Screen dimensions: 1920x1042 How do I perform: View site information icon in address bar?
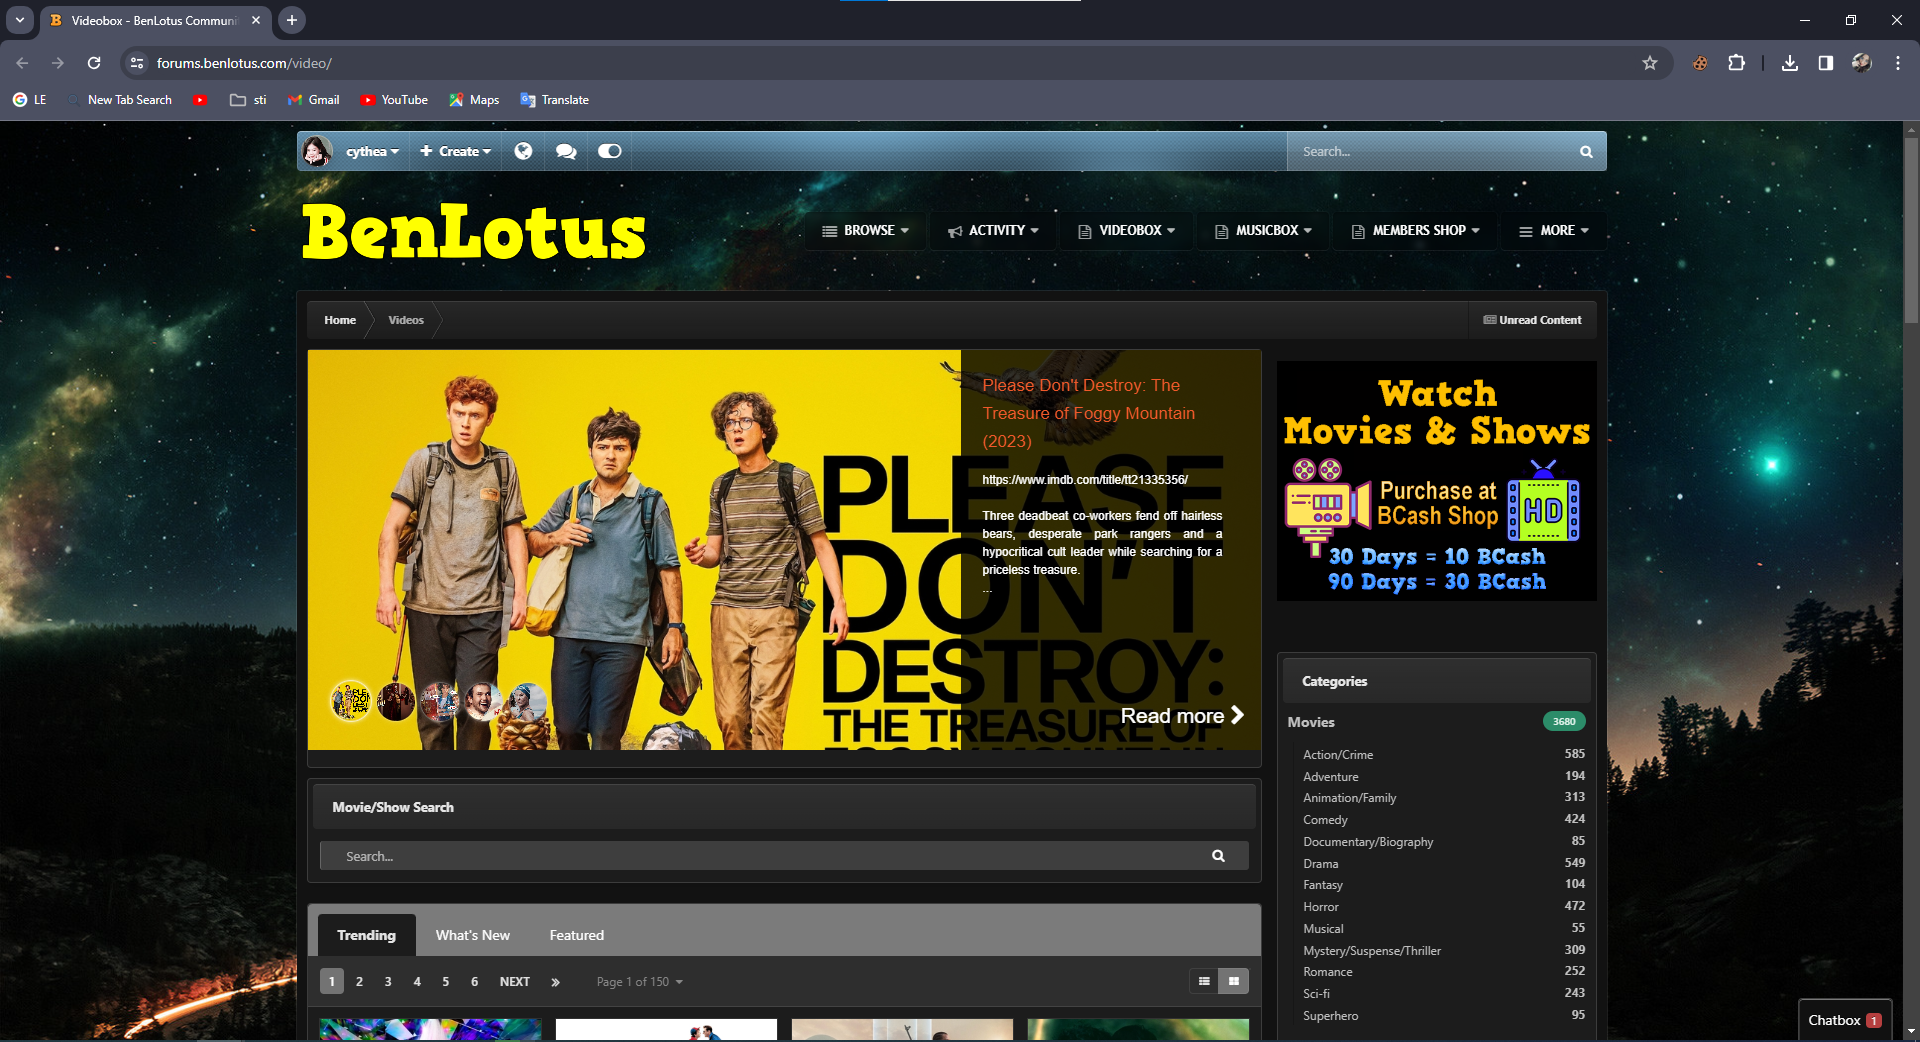pos(137,63)
